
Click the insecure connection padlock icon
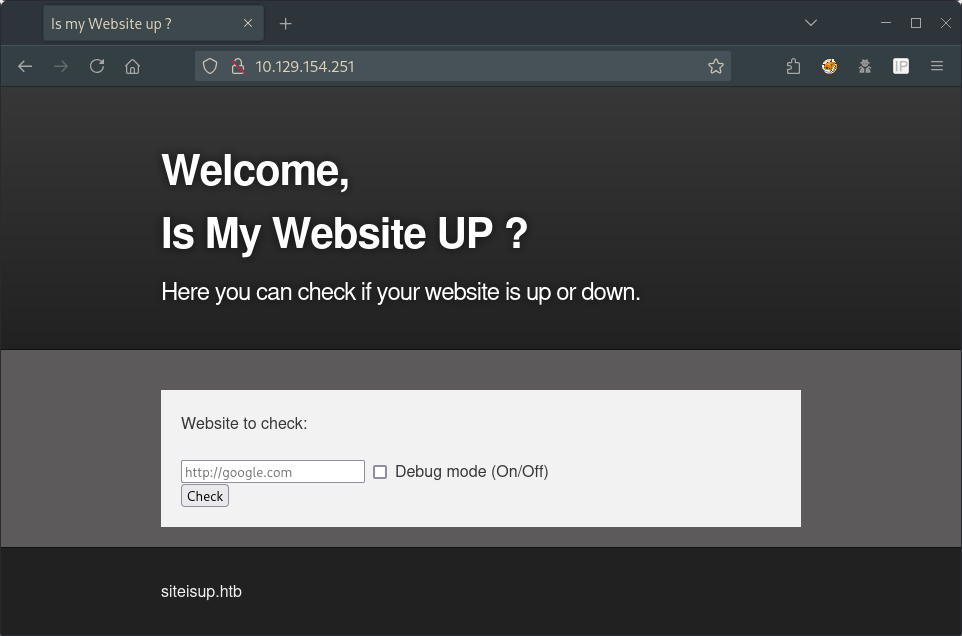click(237, 66)
